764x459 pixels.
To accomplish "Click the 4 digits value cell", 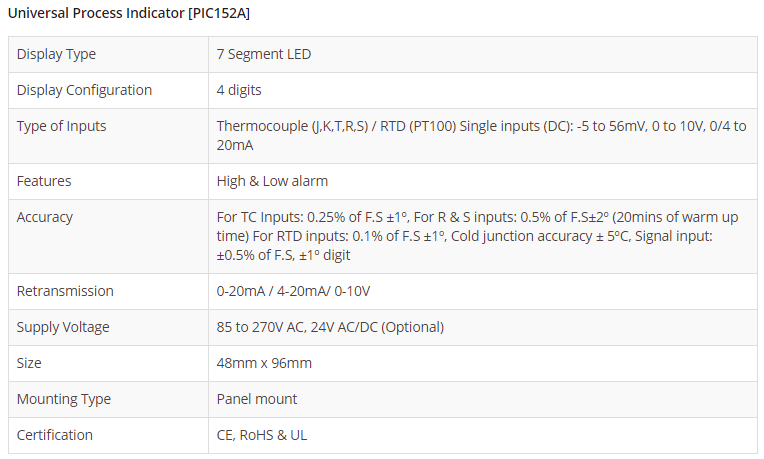I will tap(239, 90).
